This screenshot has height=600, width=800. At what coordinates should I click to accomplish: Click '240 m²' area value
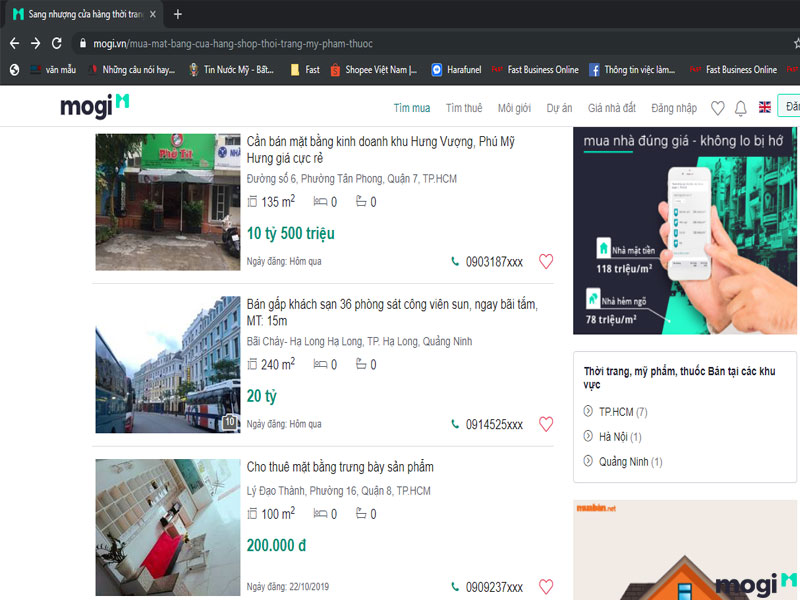(278, 364)
